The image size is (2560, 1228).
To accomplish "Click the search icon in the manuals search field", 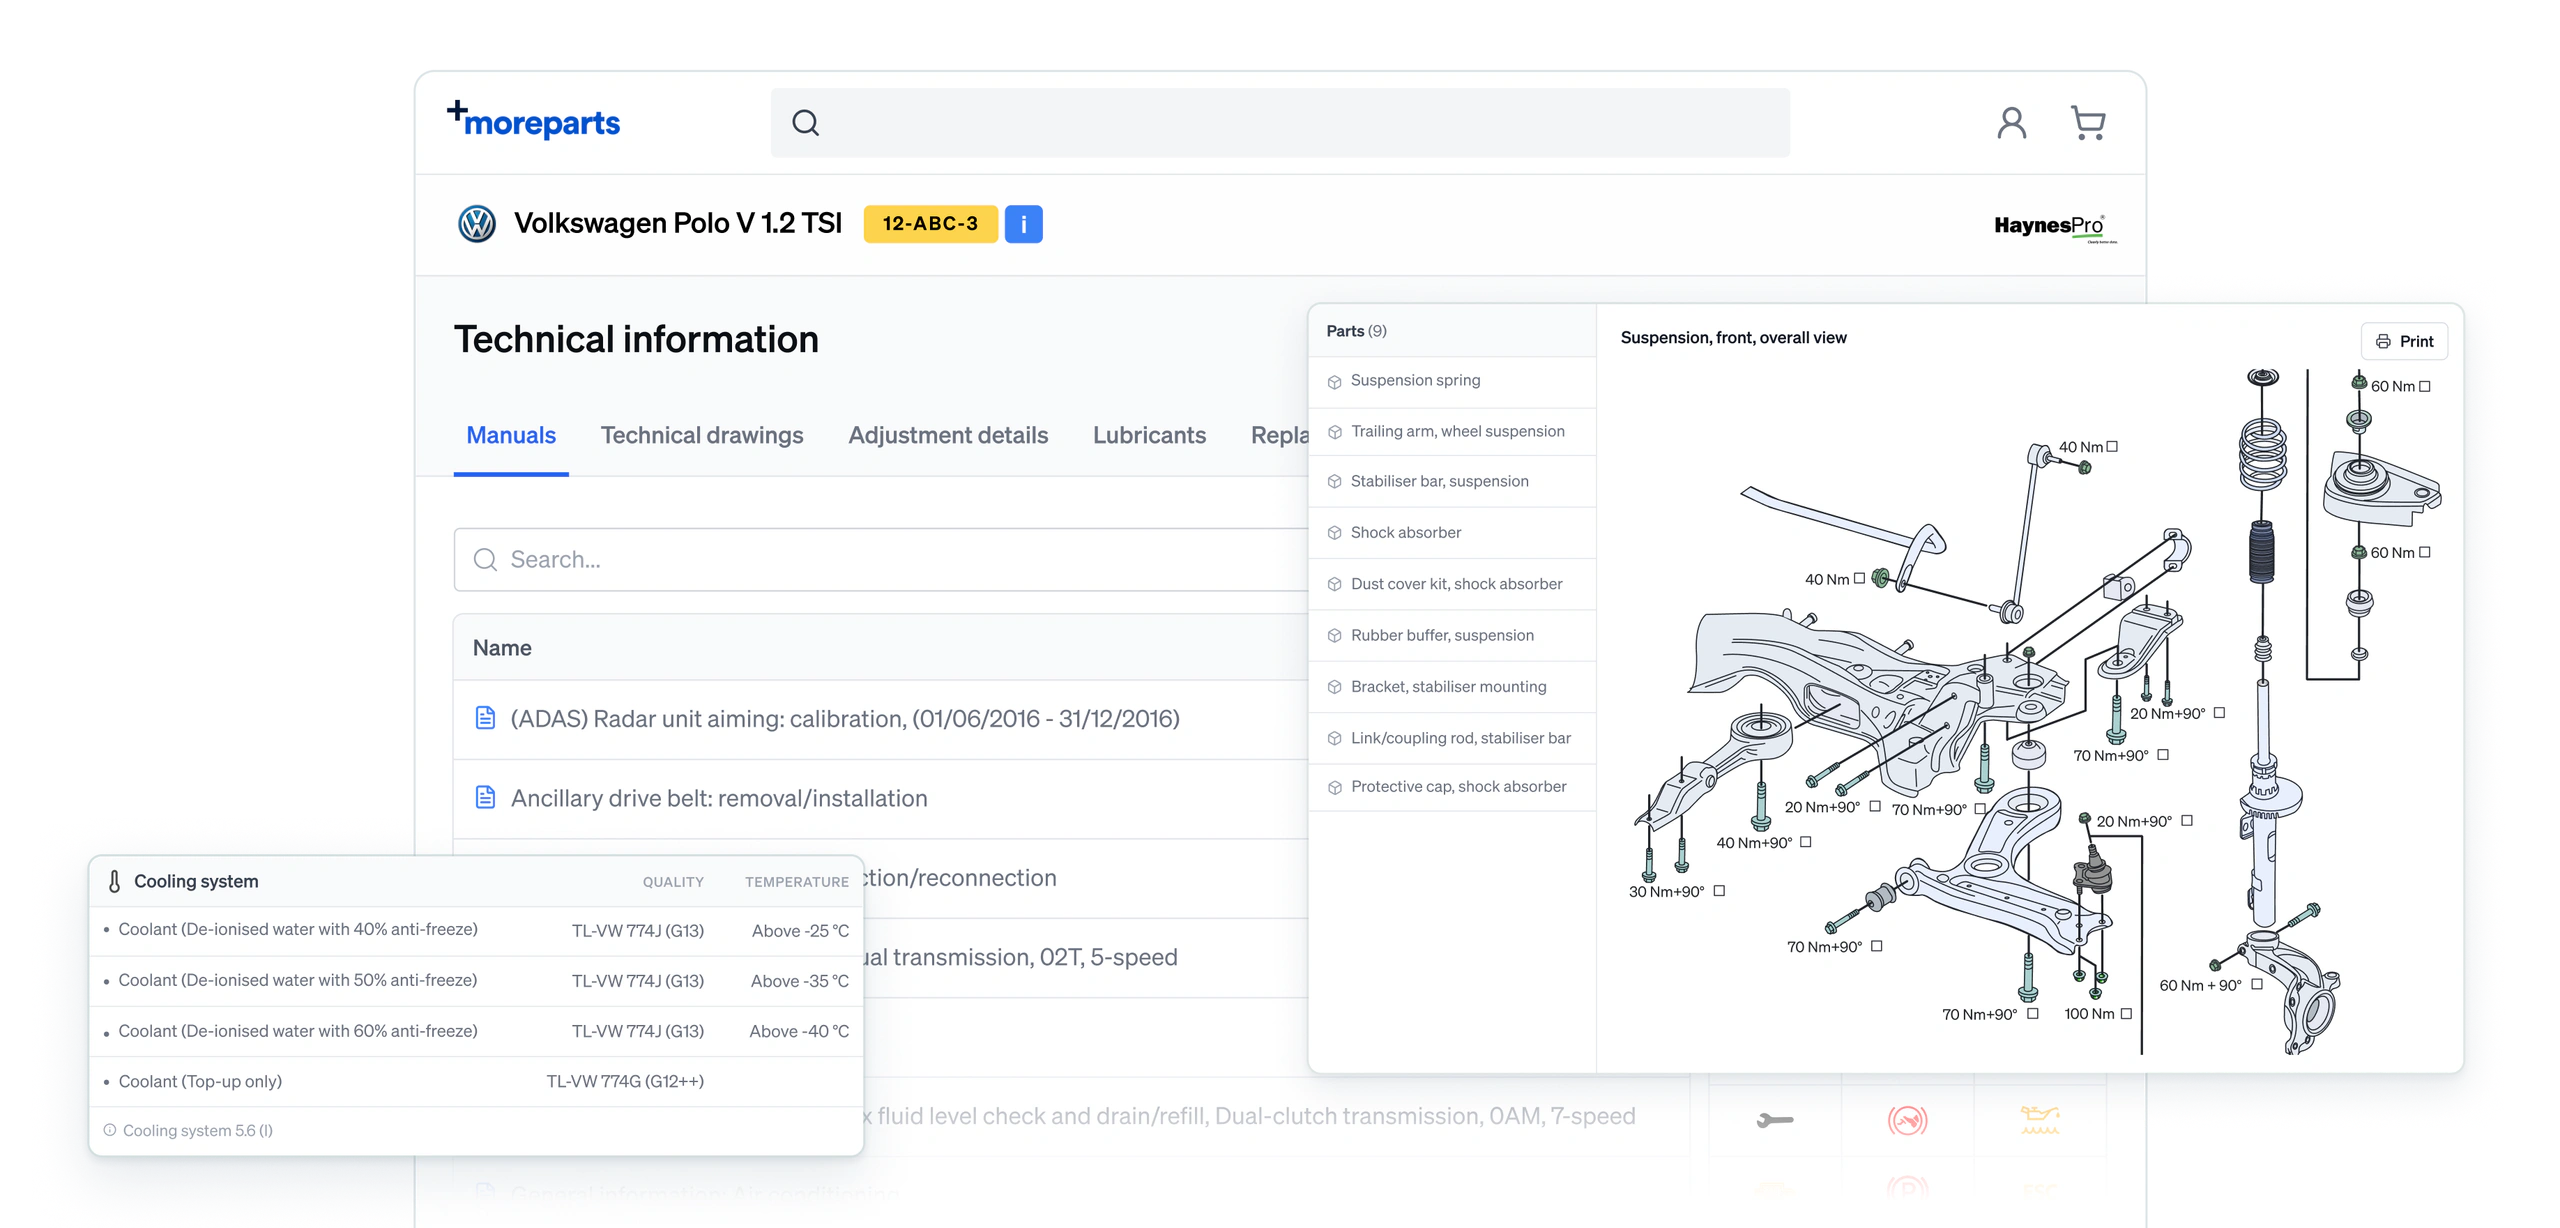I will point(485,559).
